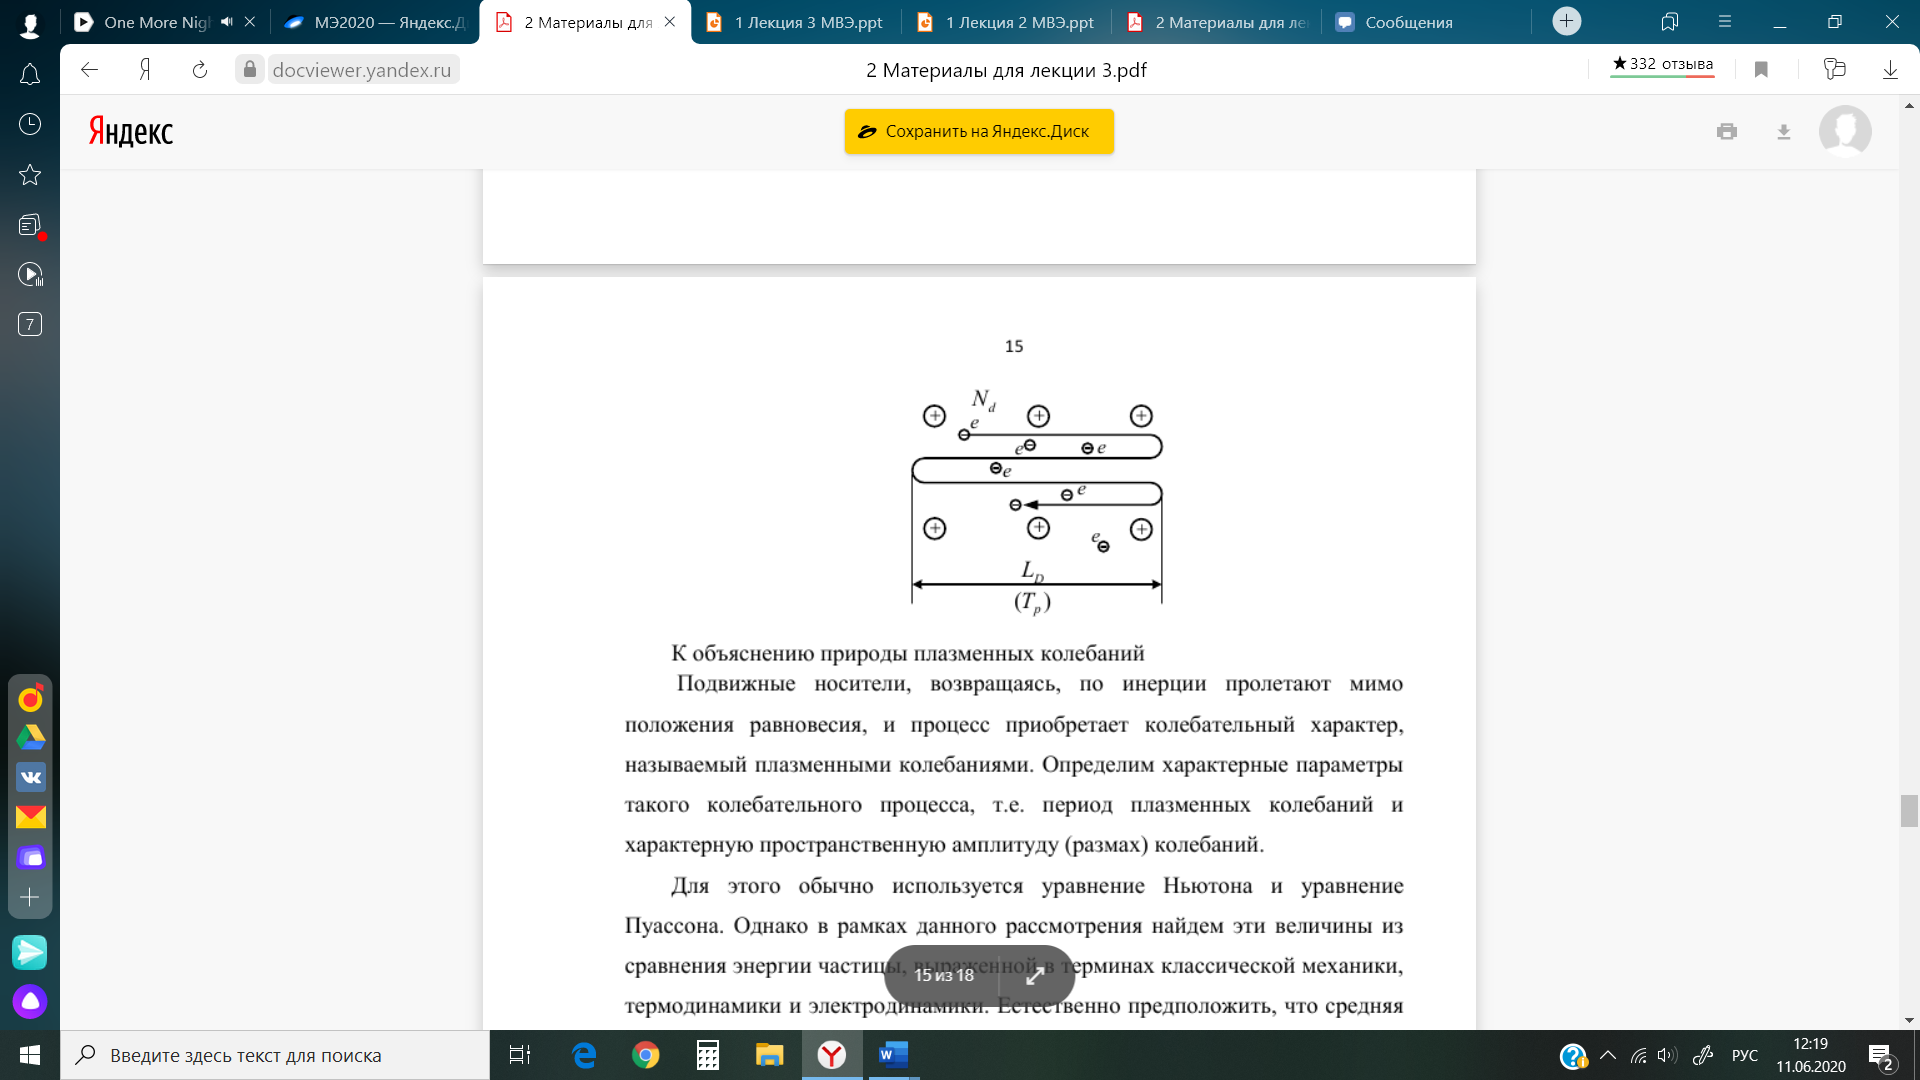Open notifications bell in browser sidebar
The width and height of the screenshot is (1920, 1080).
tap(30, 75)
